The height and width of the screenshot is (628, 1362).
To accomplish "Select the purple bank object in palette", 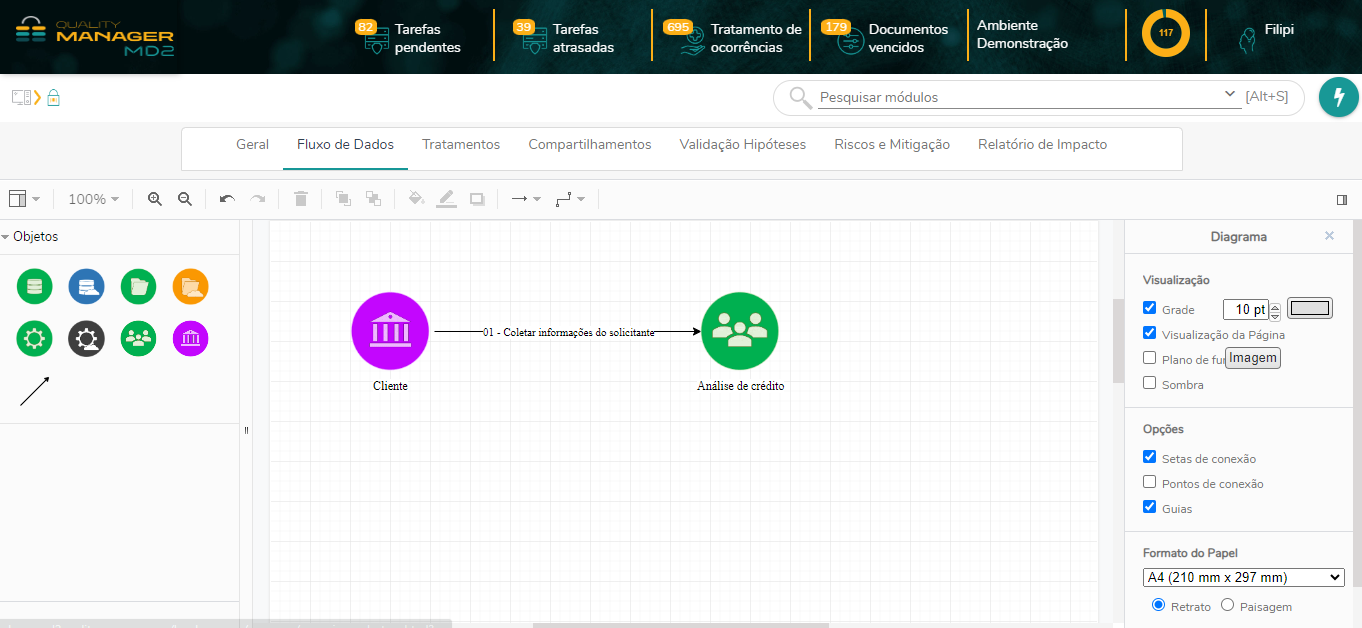I will 190,339.
